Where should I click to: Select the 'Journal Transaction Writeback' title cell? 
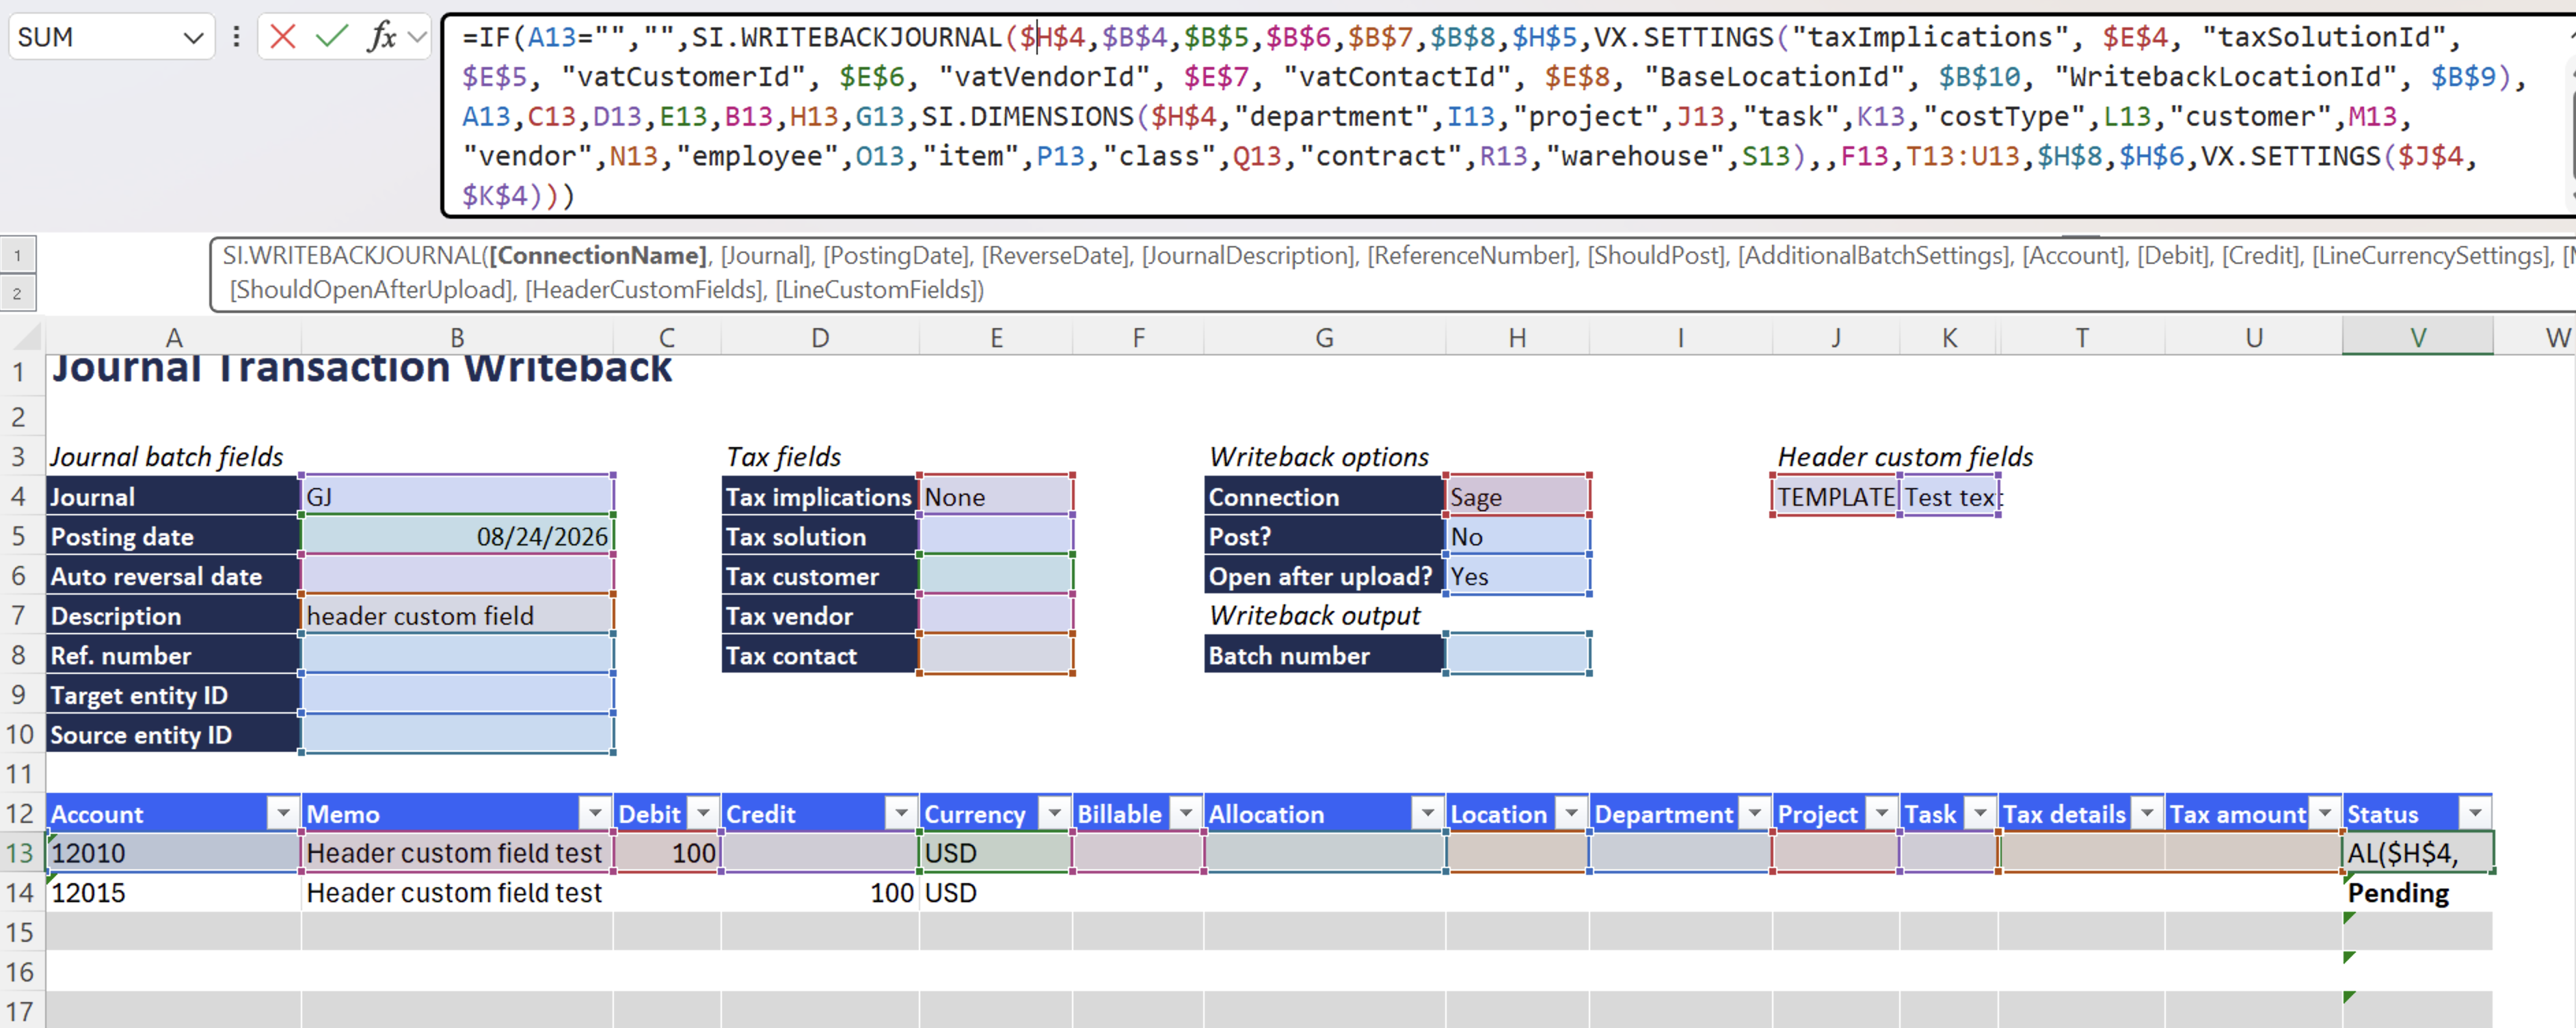pyautogui.click(x=361, y=369)
